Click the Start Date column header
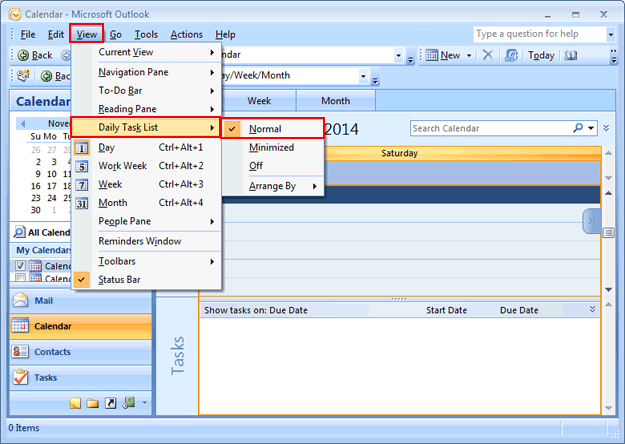Image resolution: width=625 pixels, height=444 pixels. (446, 310)
